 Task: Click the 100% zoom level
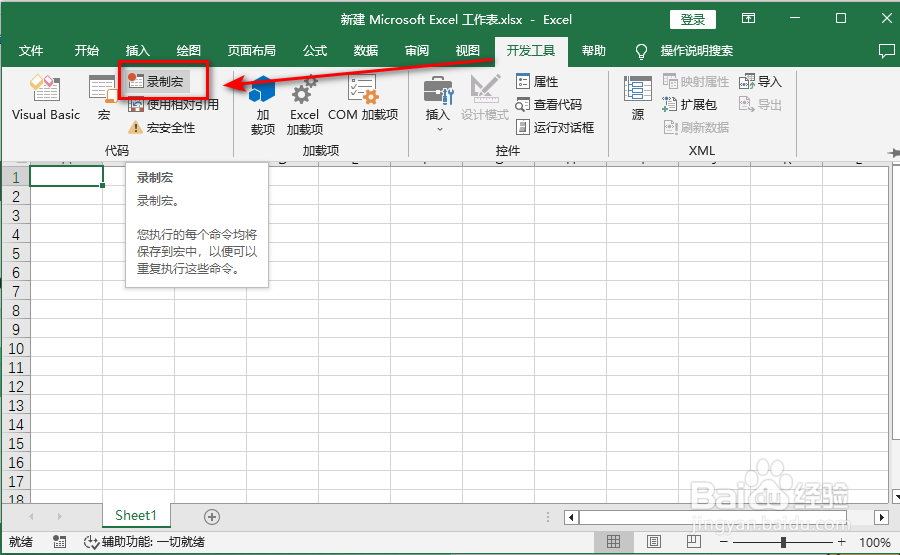pyautogui.click(x=875, y=542)
